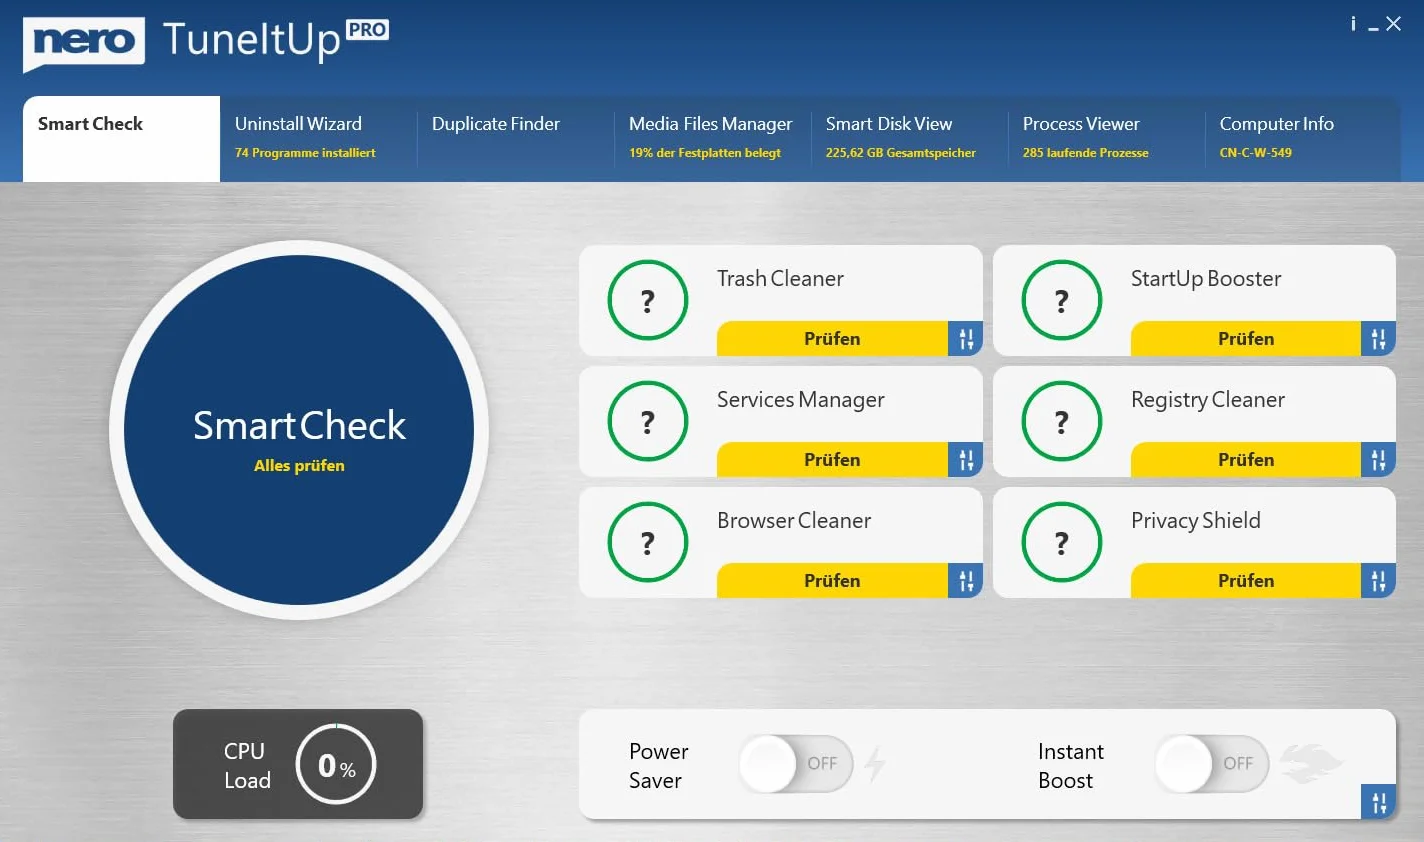Click the Nero logo

pyautogui.click(x=84, y=43)
